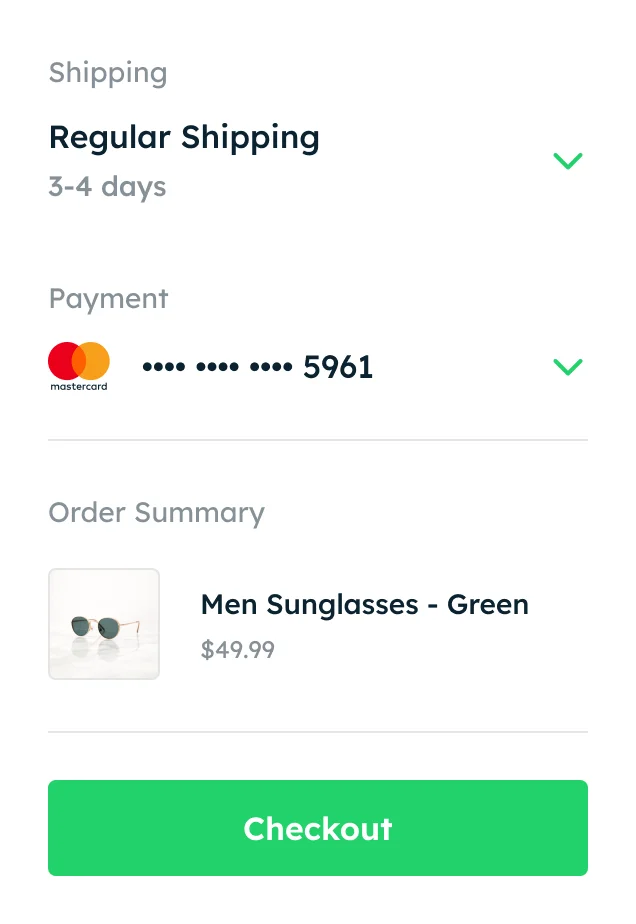Click the last four digits 5961

tap(338, 367)
